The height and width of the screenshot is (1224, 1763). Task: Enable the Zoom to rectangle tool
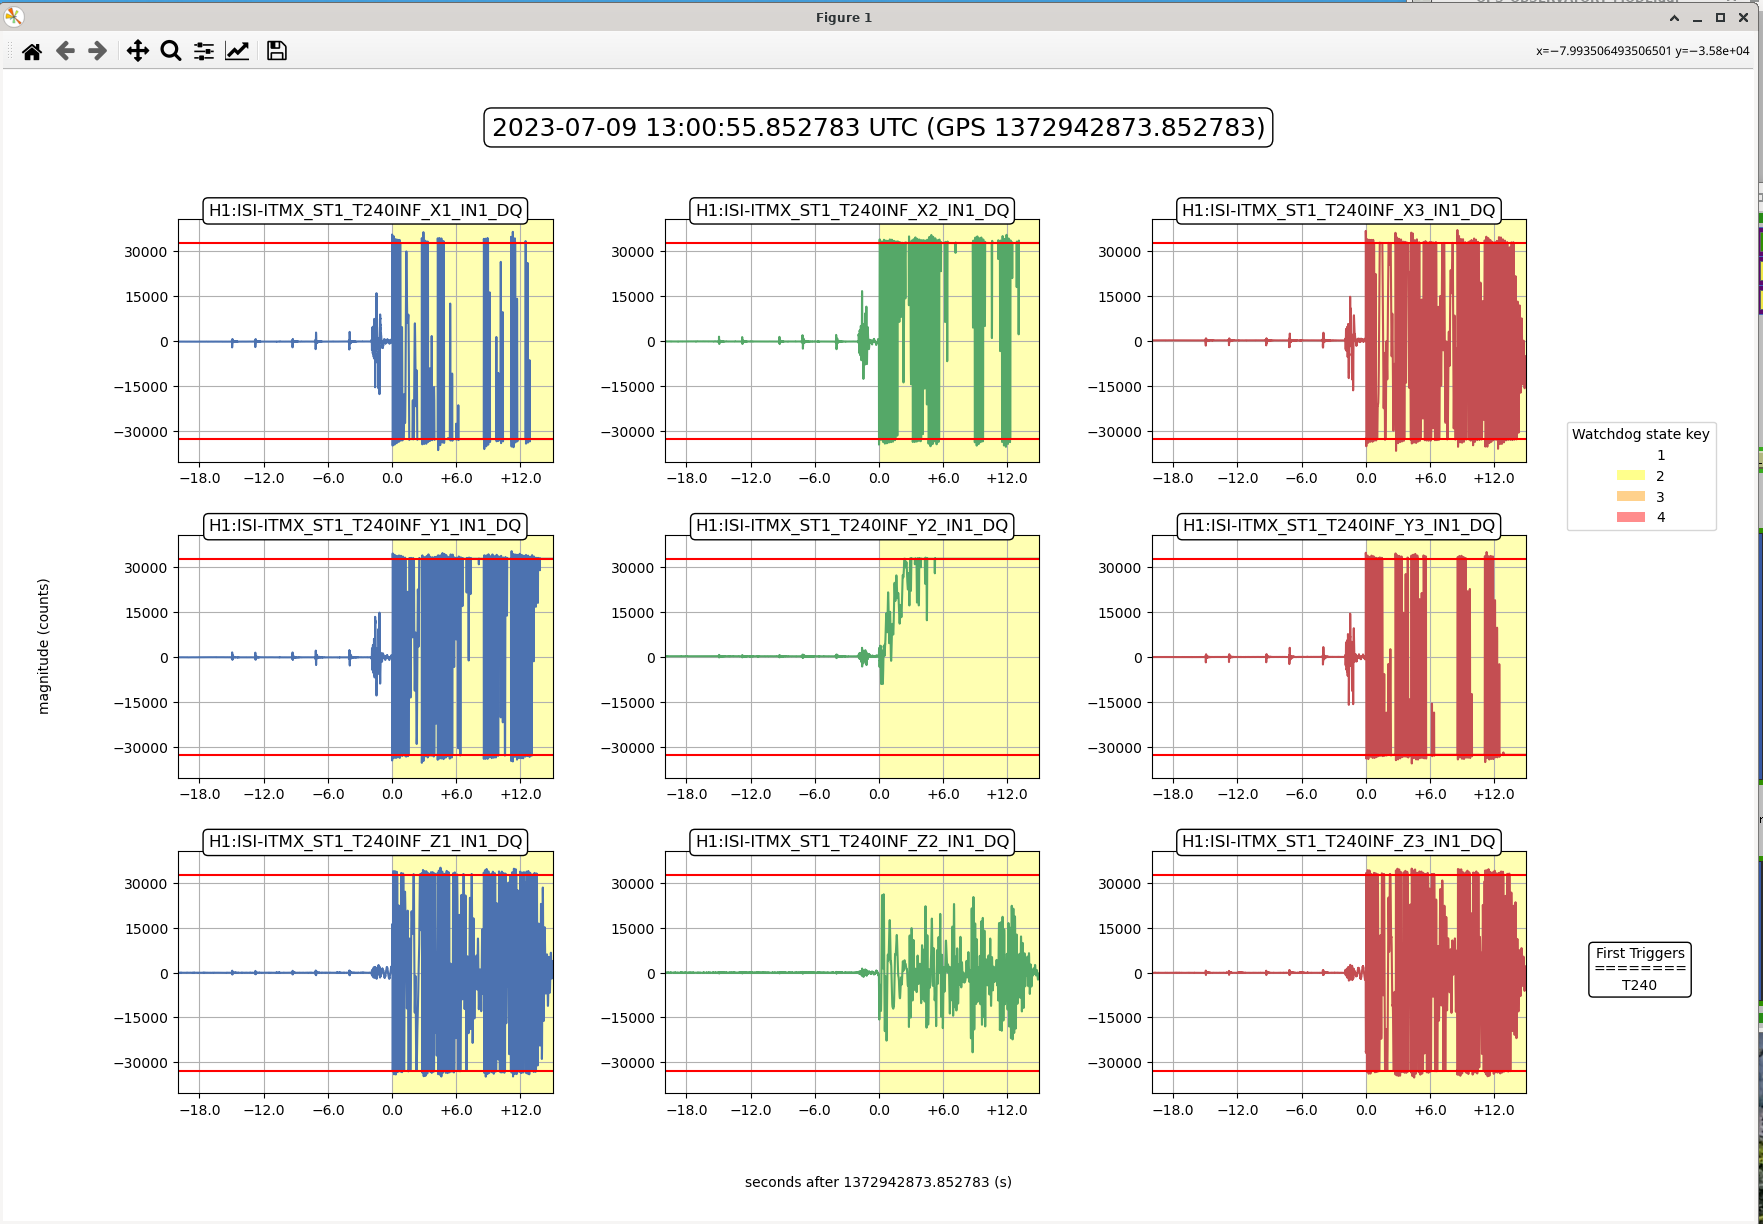click(171, 51)
